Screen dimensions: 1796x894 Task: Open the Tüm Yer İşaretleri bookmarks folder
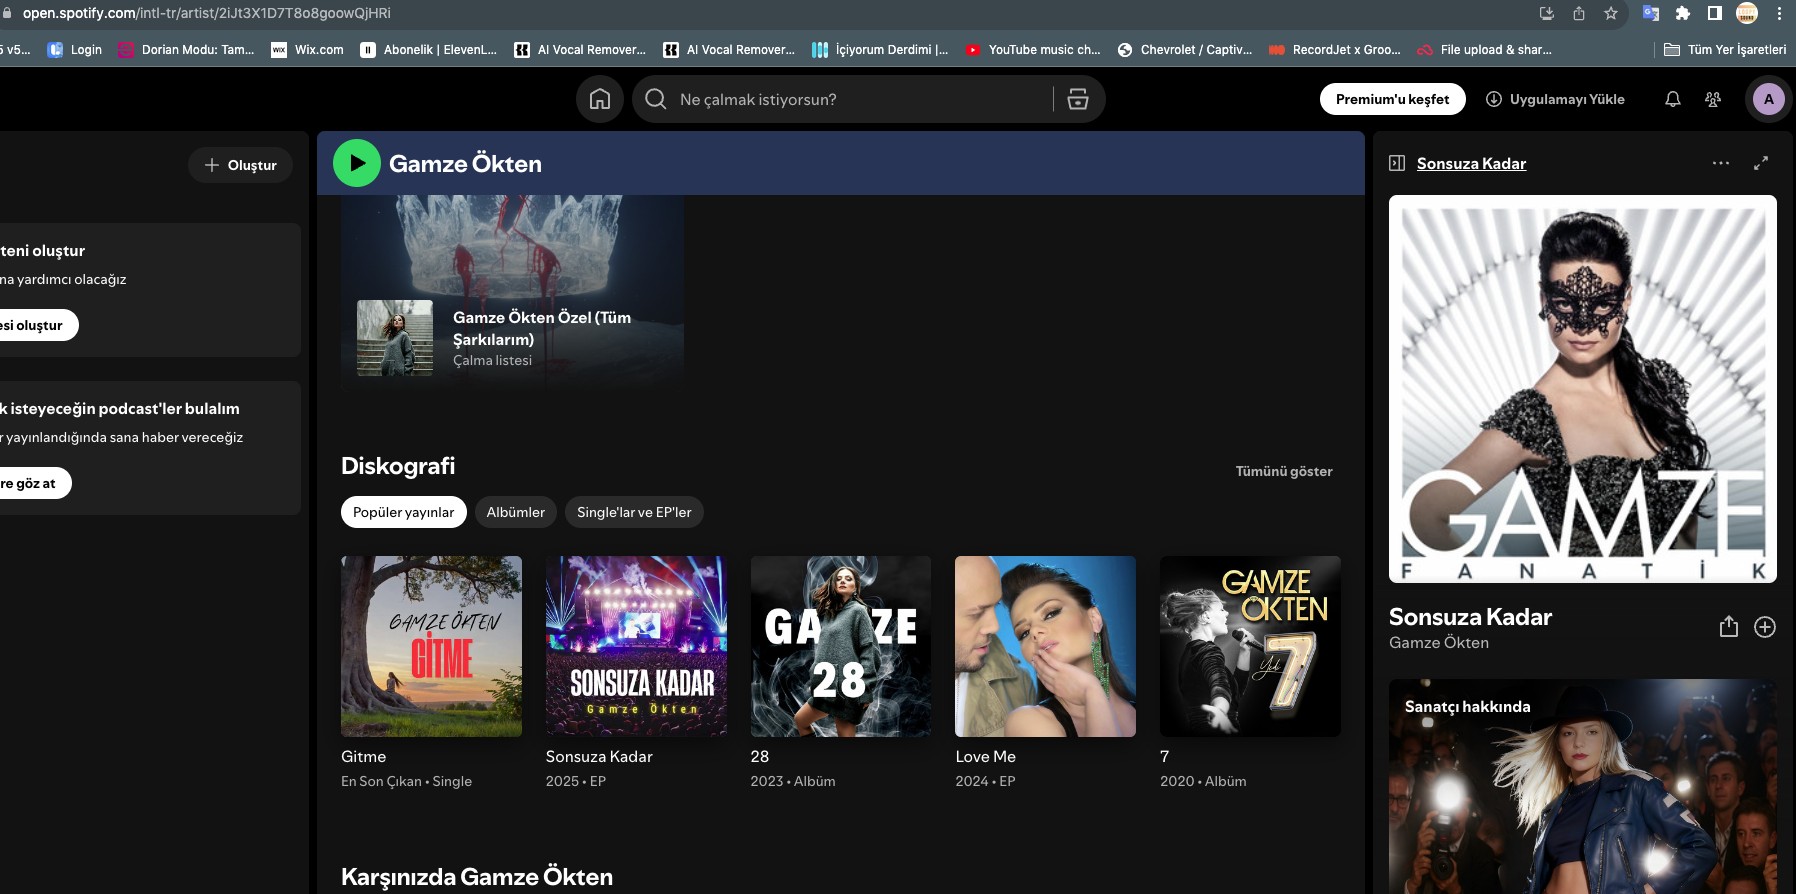tap(1725, 49)
